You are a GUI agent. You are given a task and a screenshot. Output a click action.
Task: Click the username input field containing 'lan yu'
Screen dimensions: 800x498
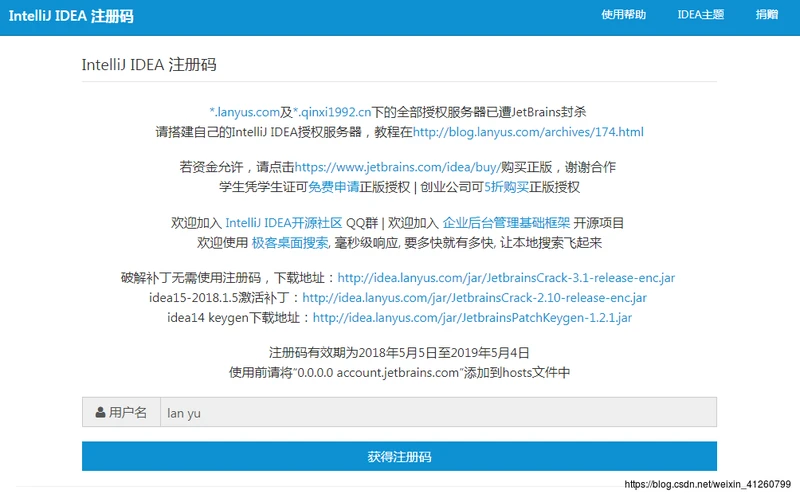pos(438,413)
